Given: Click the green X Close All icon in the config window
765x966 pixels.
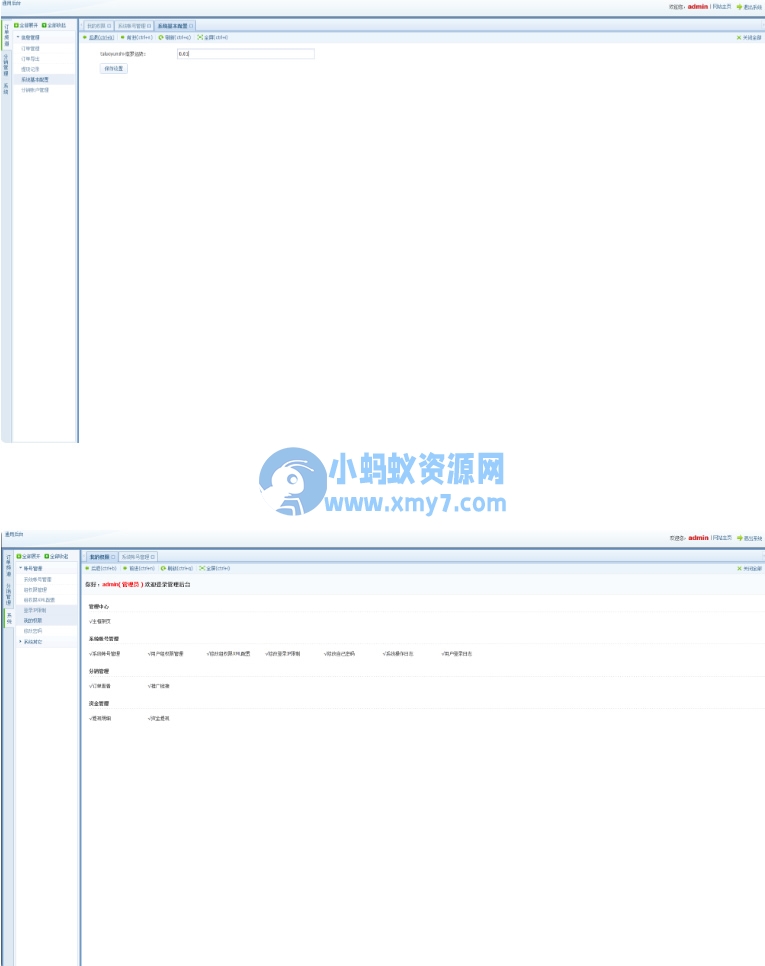Looking at the screenshot, I should pyautogui.click(x=739, y=38).
